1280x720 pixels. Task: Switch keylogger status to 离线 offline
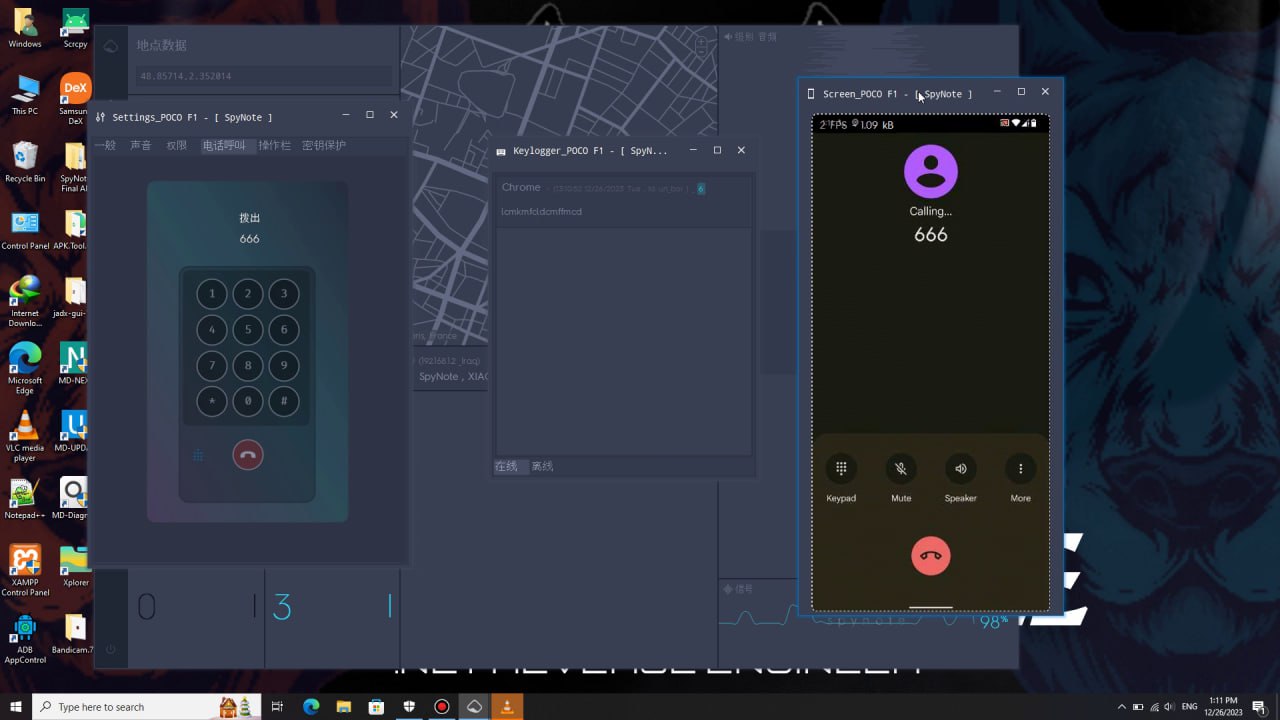coord(543,466)
